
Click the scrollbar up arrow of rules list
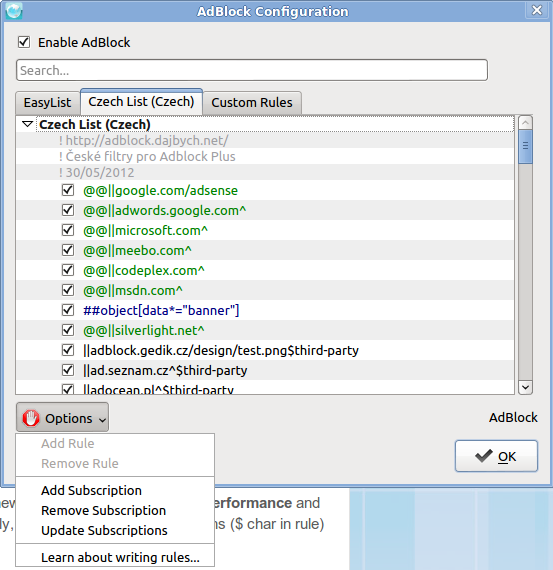coord(525,123)
